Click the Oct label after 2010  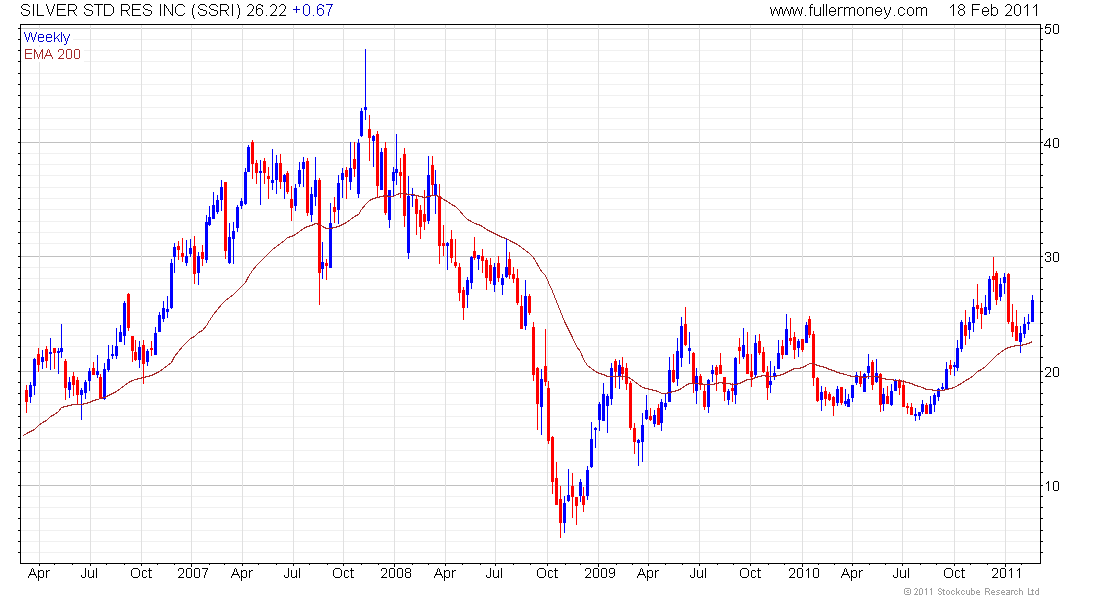954,573
